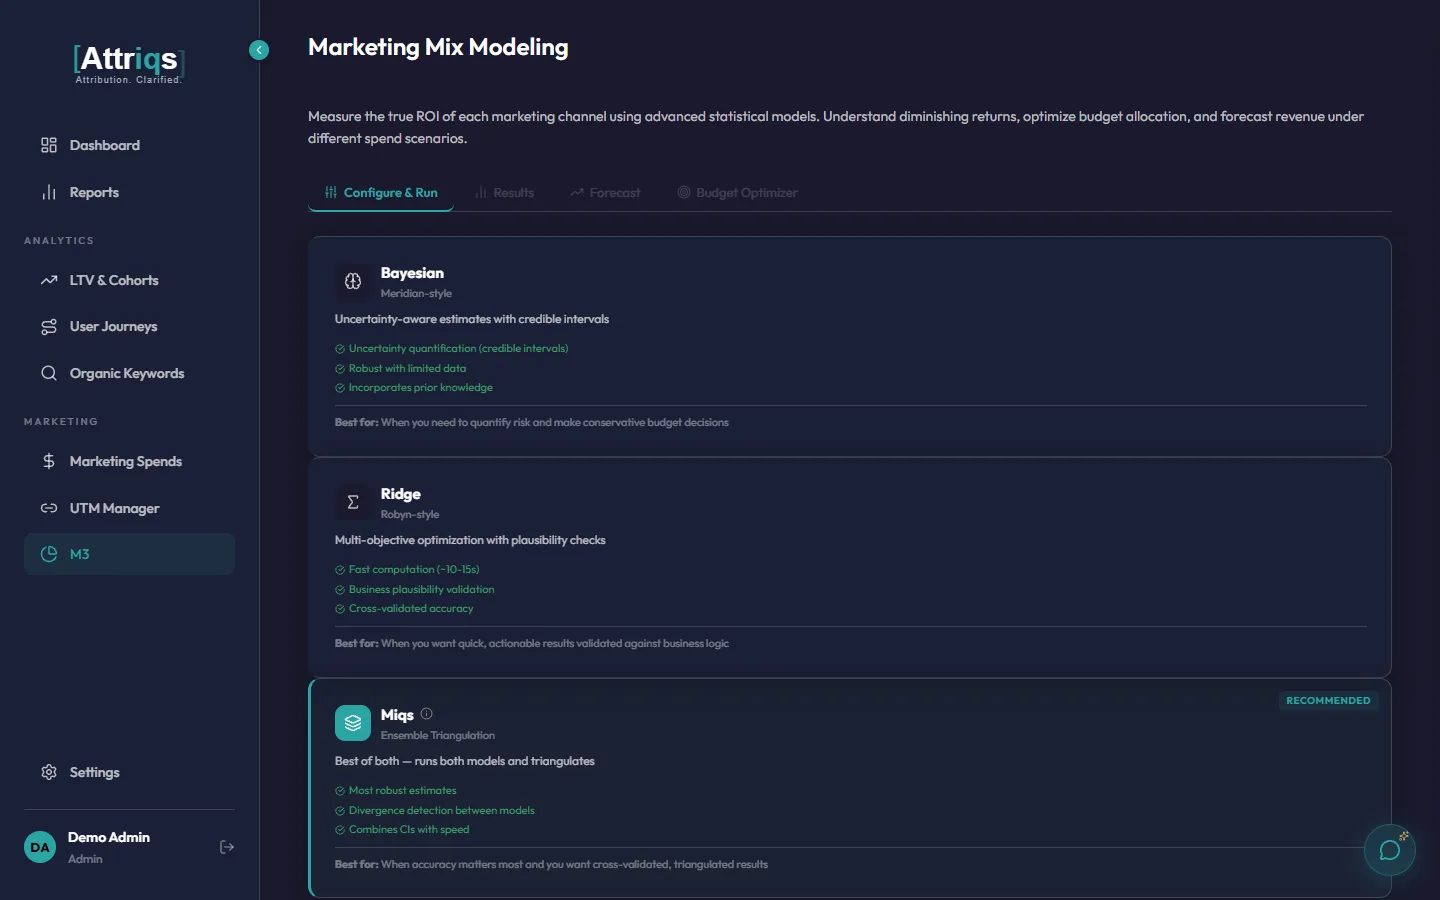Screen dimensions: 1440x900
Task: Select the Marketing Spends dollar icon
Action: pyautogui.click(x=48, y=461)
